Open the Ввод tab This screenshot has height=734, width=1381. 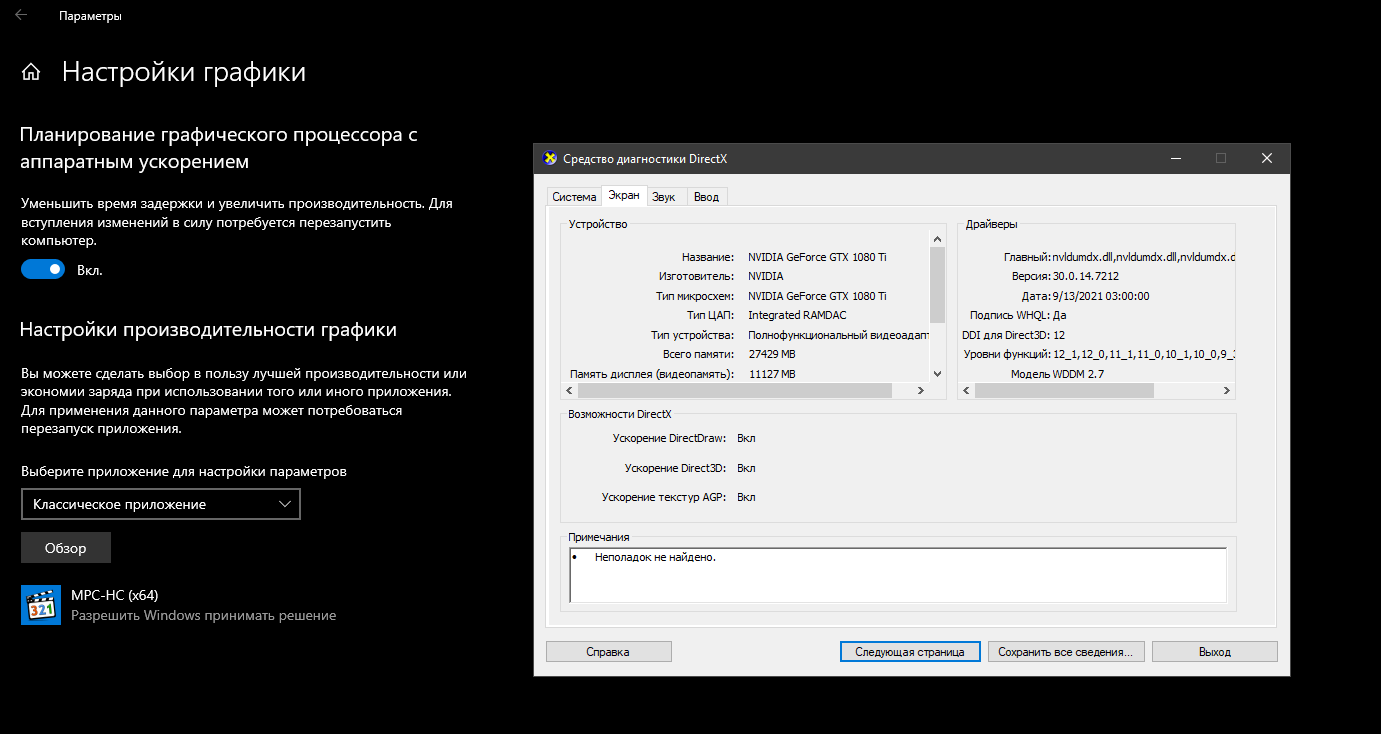(x=706, y=197)
